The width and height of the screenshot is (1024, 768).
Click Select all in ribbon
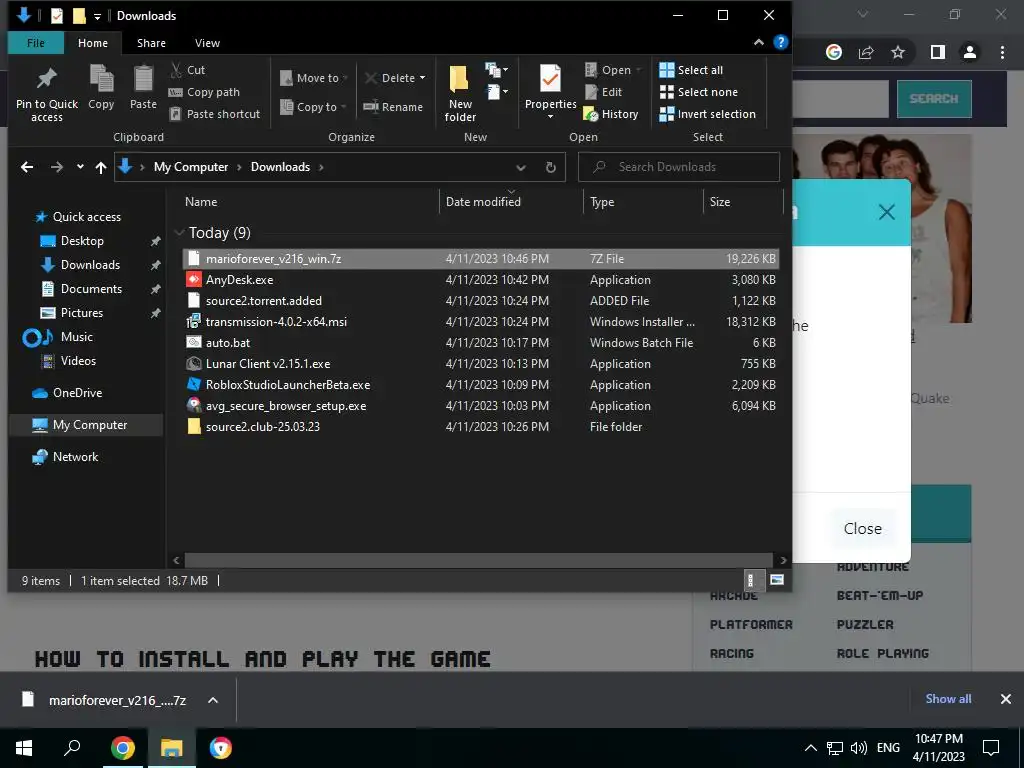[x=691, y=70]
